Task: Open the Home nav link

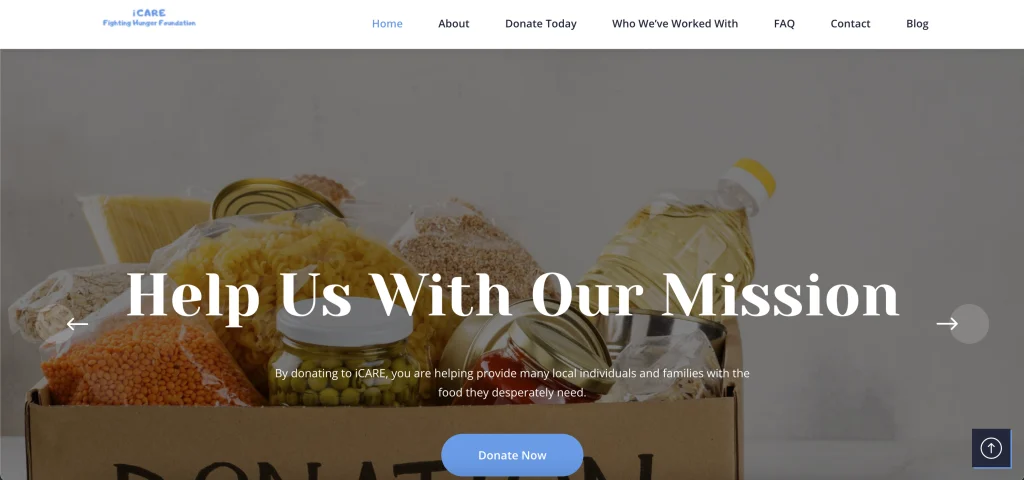Action: (x=387, y=24)
